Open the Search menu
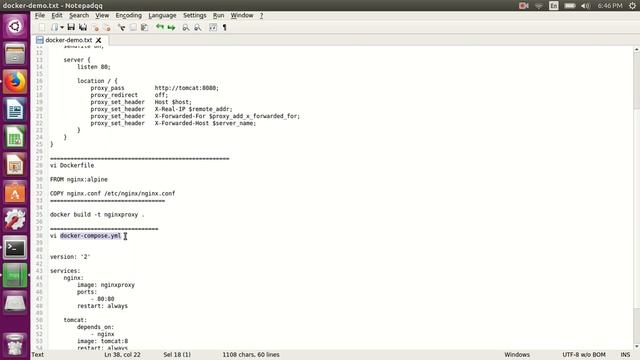Viewport: 640px width, 360px height. pos(79,15)
